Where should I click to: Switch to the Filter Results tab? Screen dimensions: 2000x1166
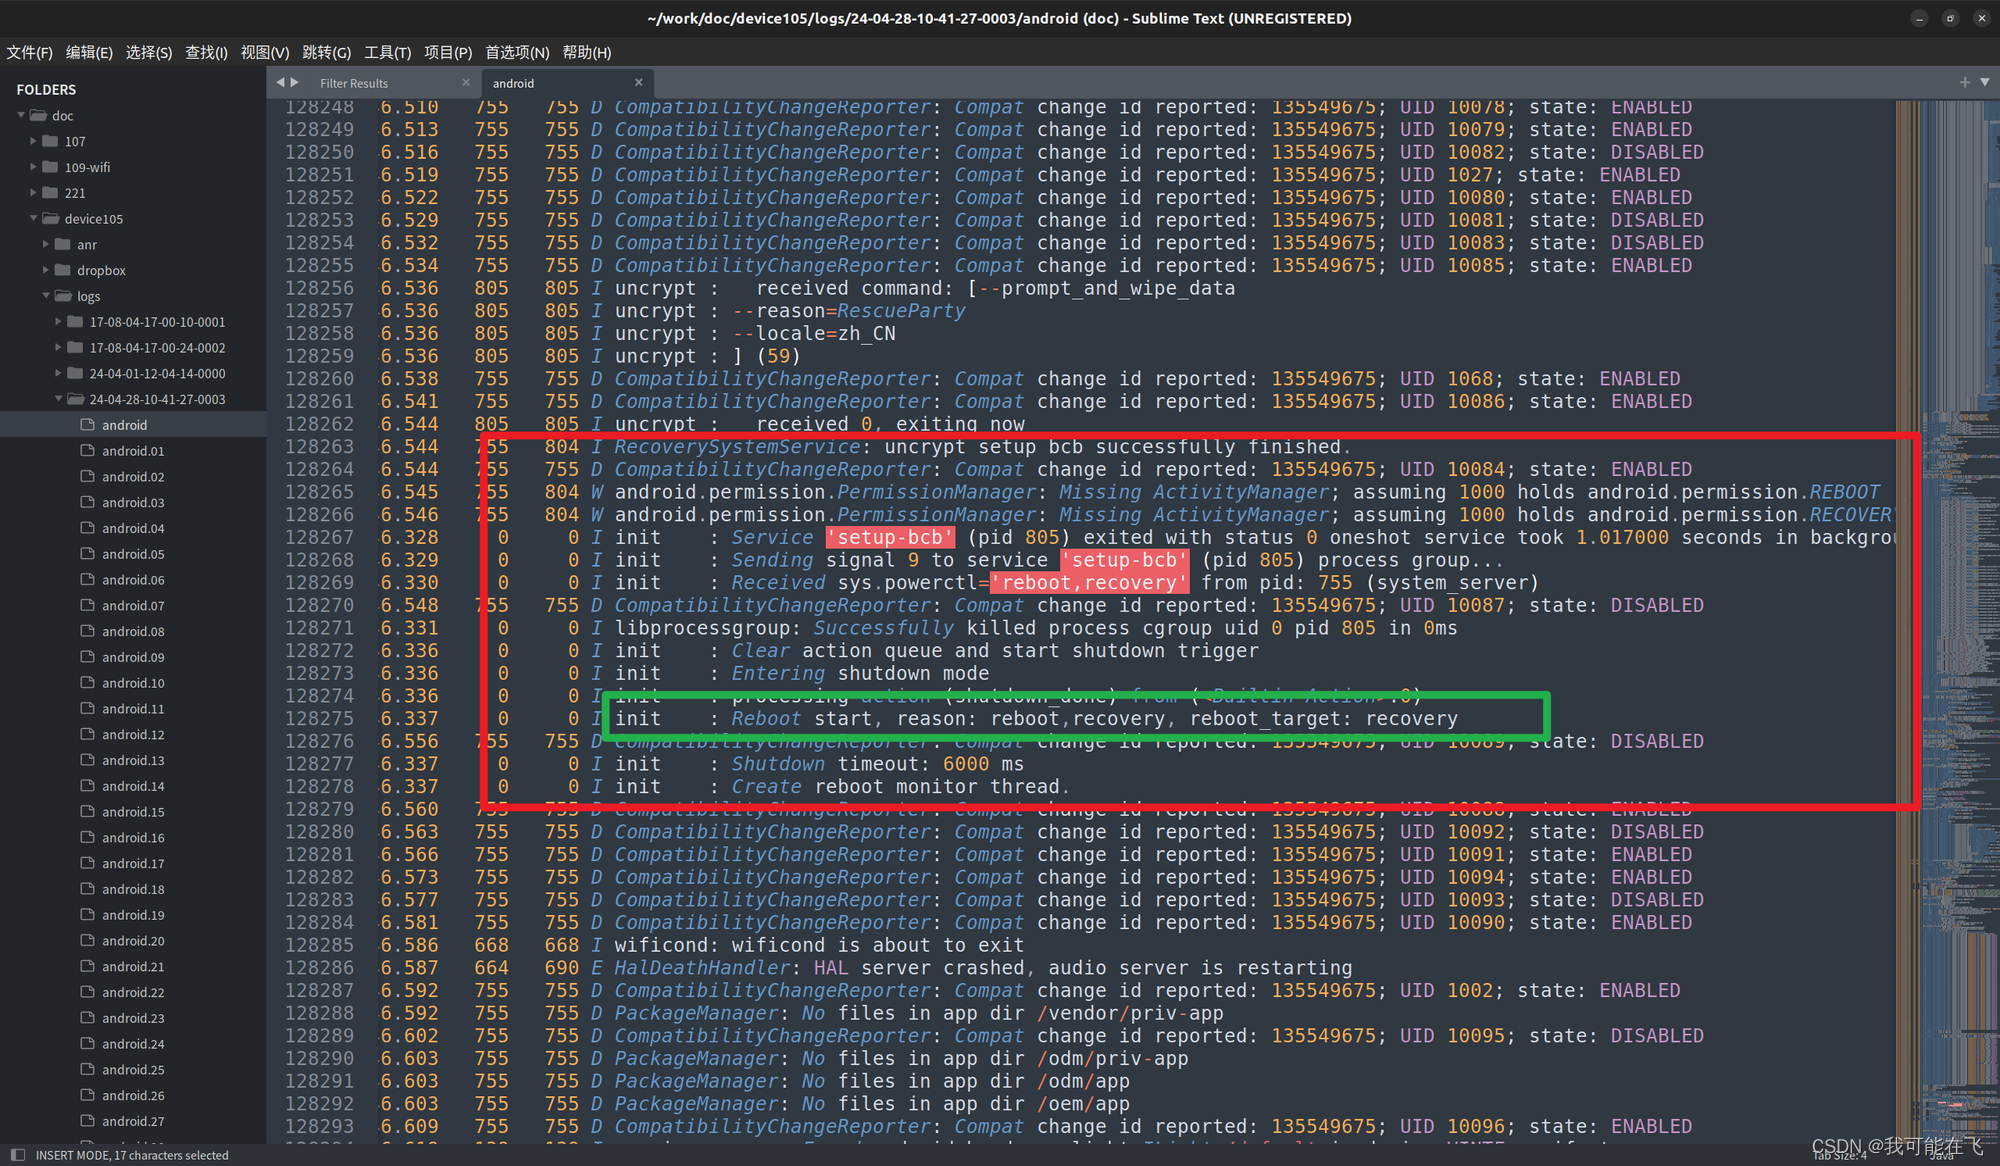[354, 83]
